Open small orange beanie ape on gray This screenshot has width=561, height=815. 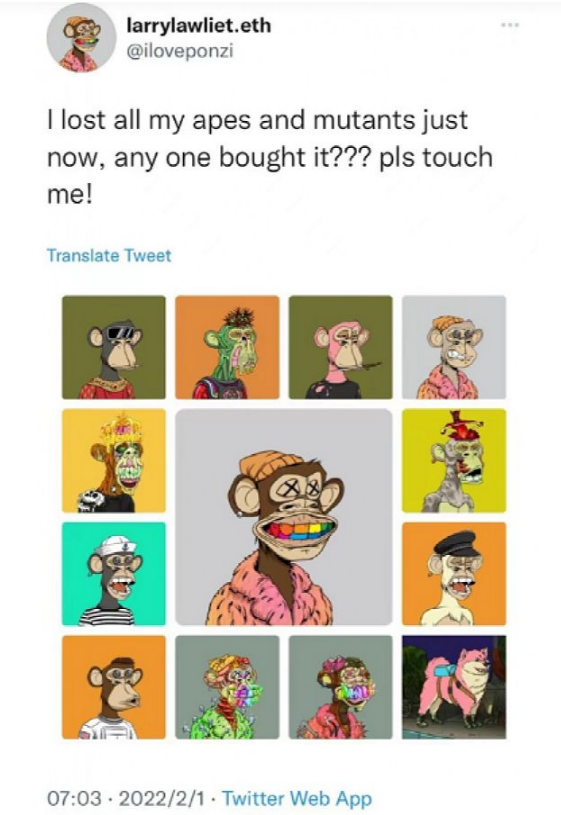click(454, 347)
